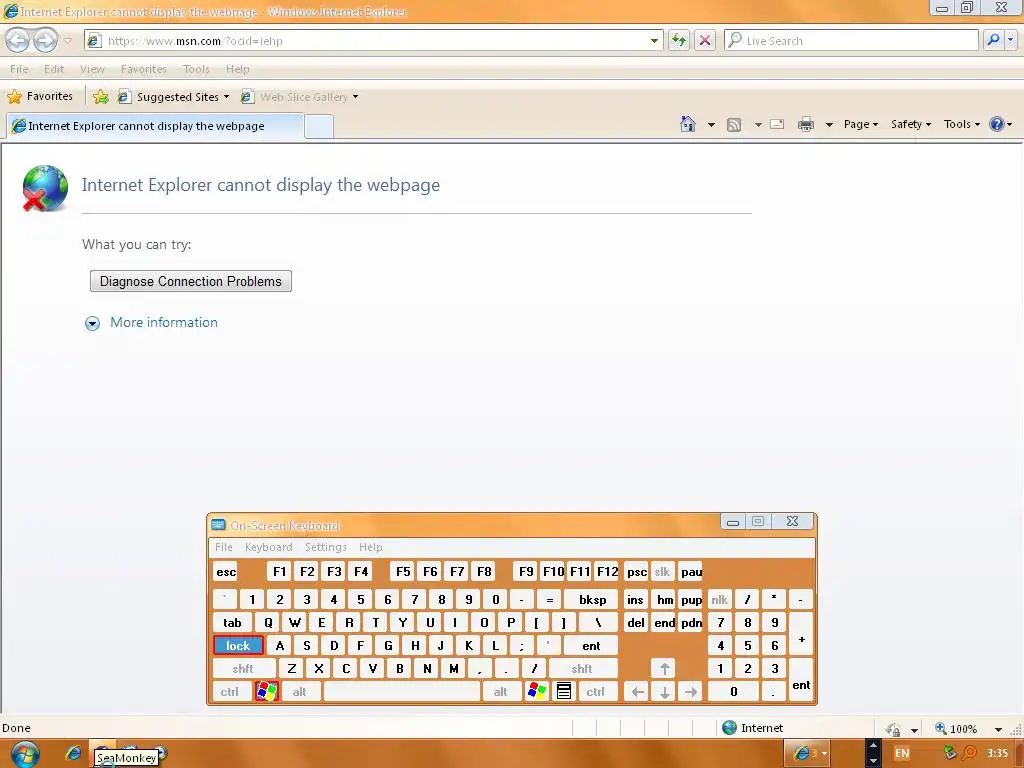This screenshot has height=768, width=1024.
Task: Click the red Stop loading icon
Action: [705, 40]
